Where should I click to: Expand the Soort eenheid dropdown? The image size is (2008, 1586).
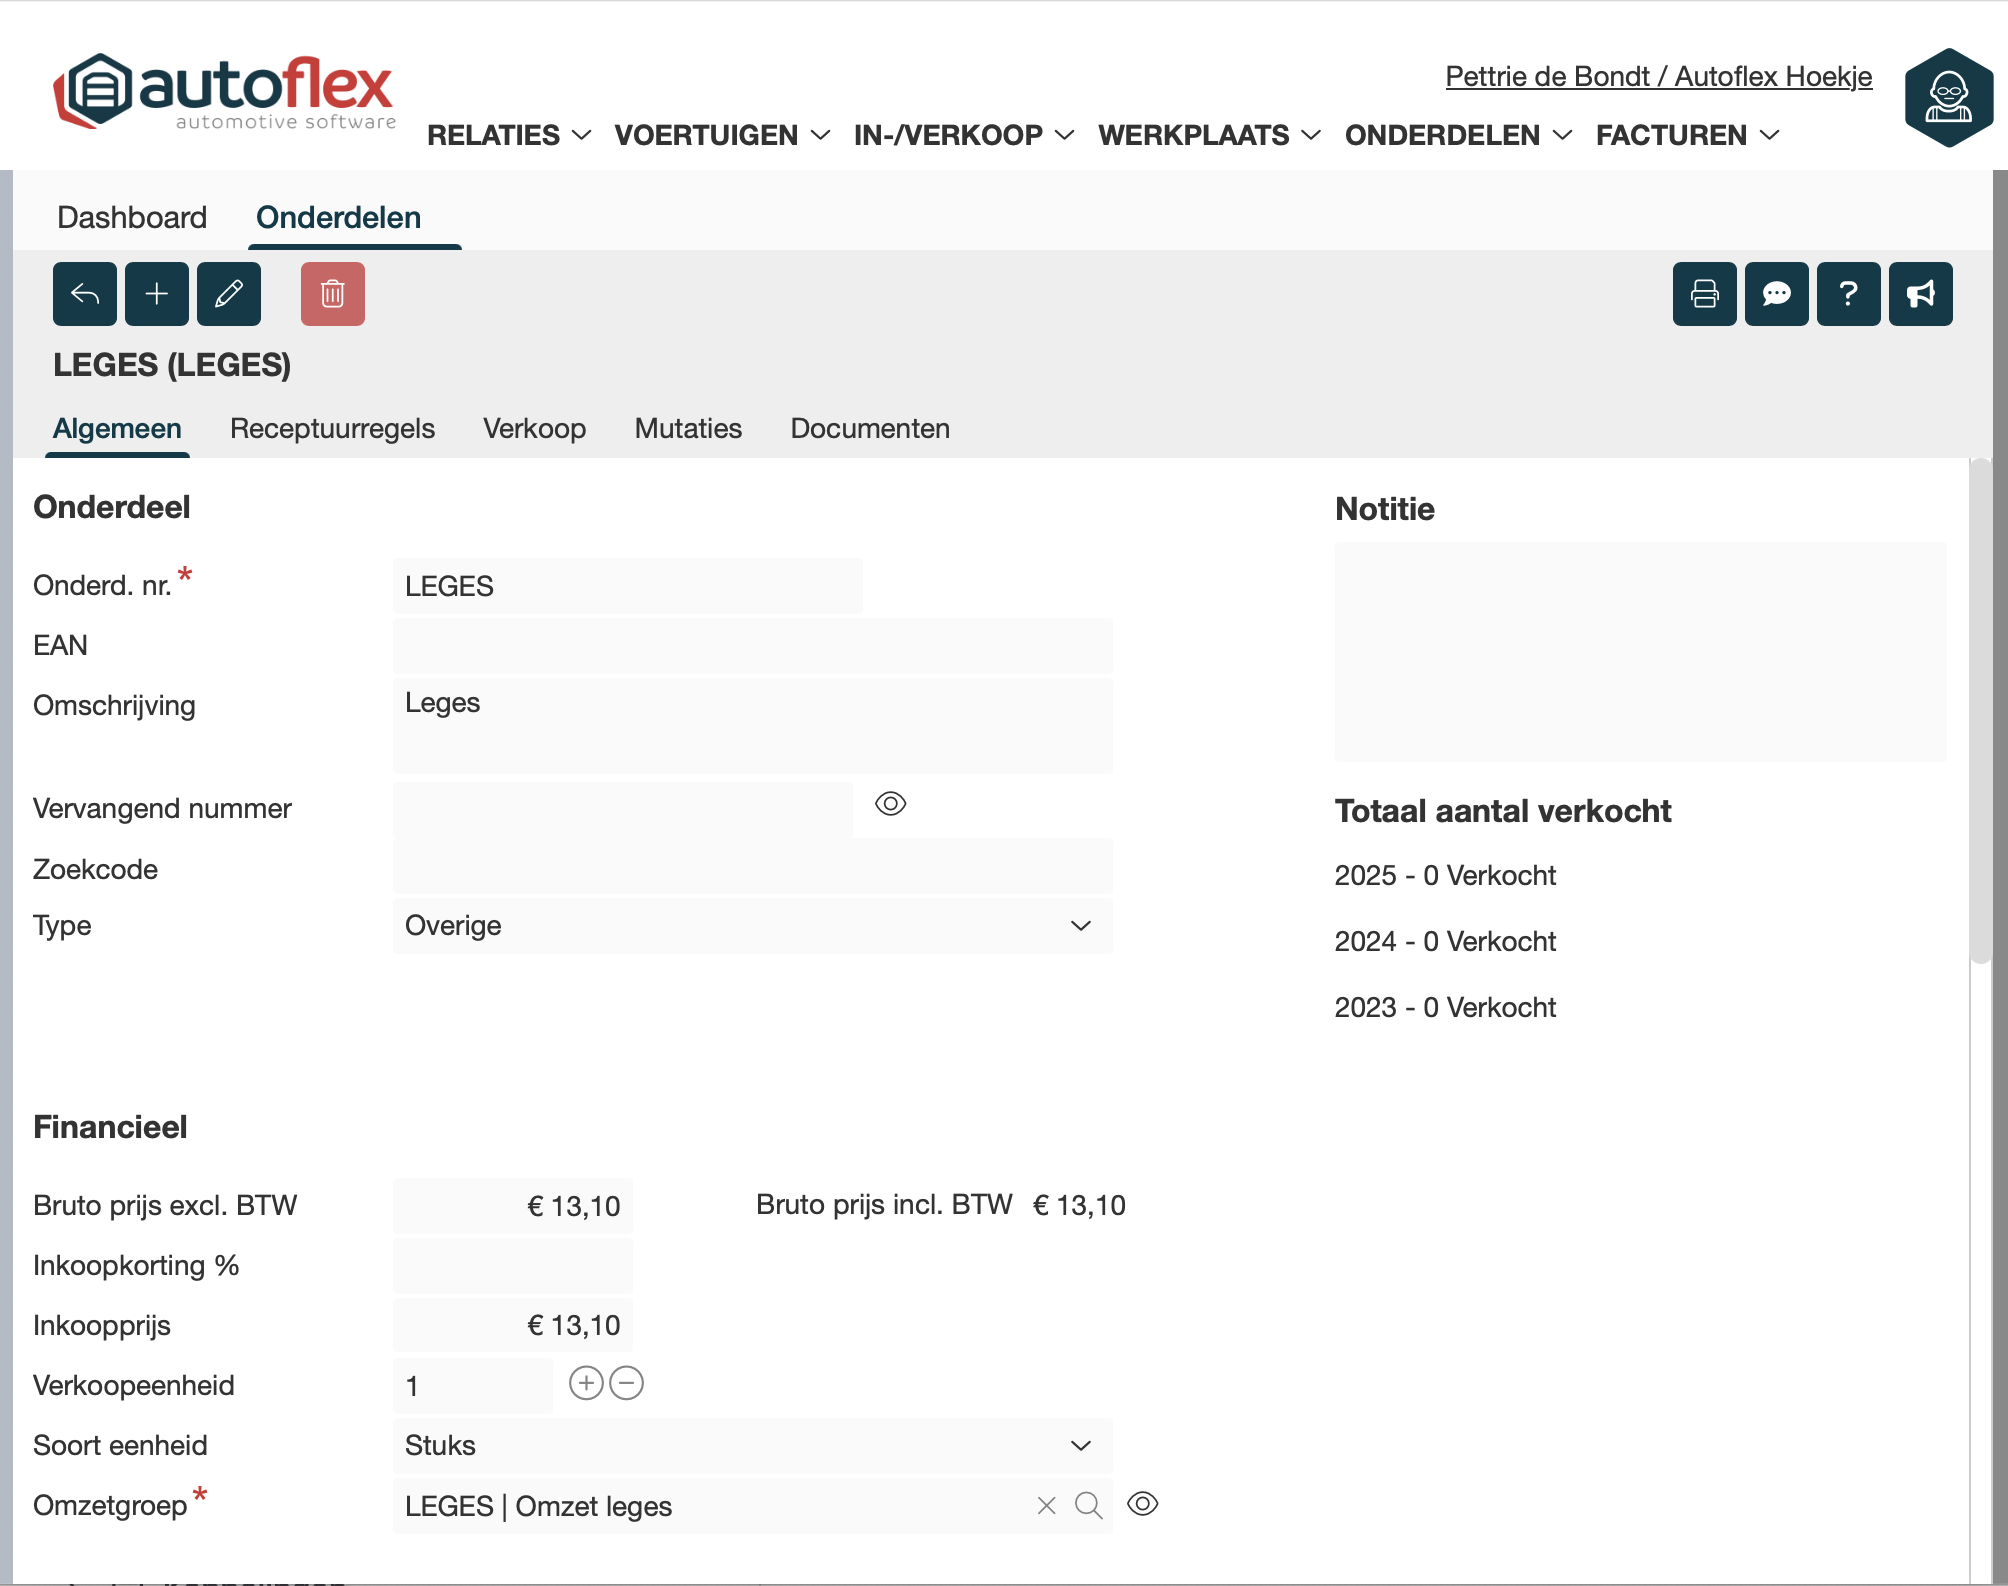(x=752, y=1446)
